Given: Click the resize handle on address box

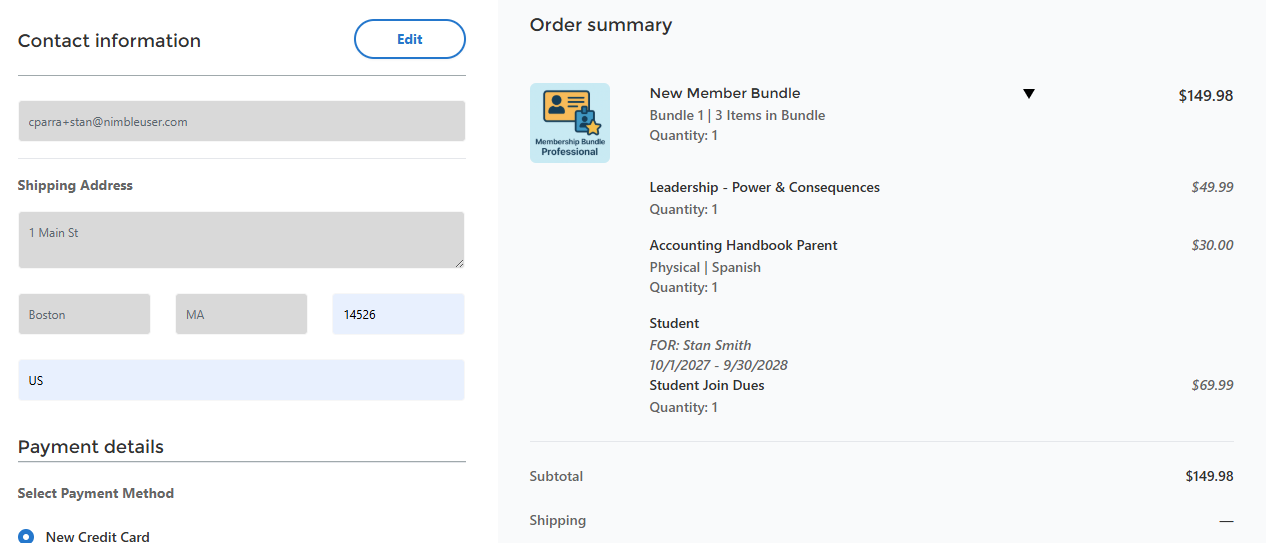Looking at the screenshot, I should (460, 263).
